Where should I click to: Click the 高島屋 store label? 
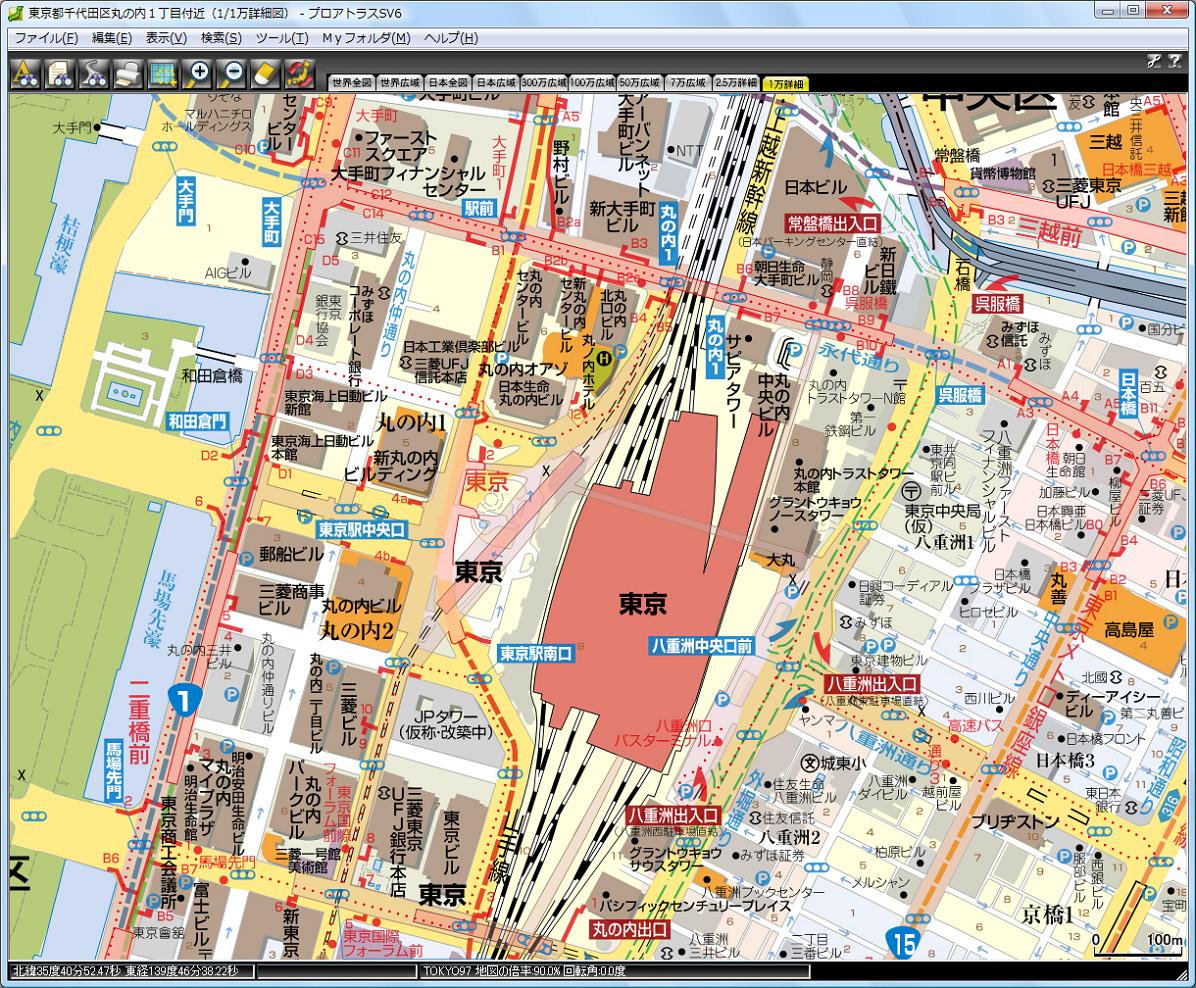click(x=1129, y=630)
